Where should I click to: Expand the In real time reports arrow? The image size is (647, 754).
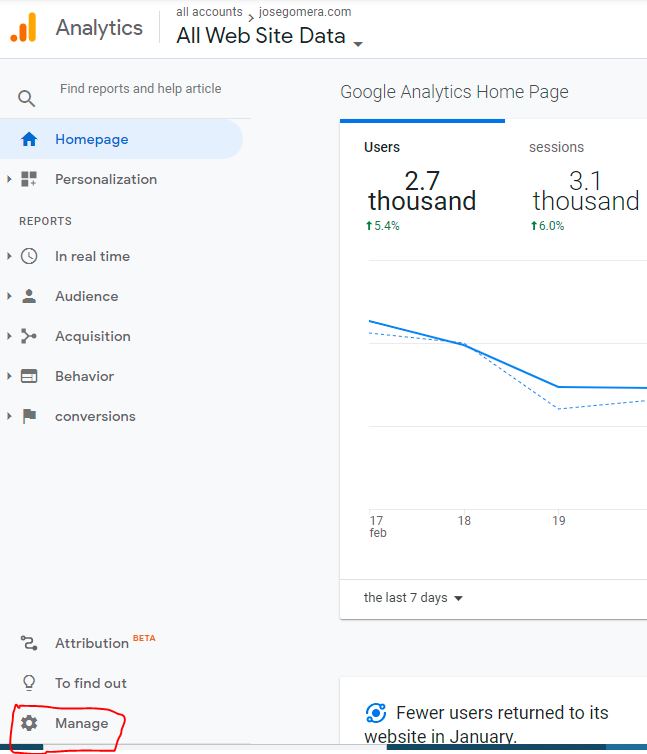coord(9,256)
